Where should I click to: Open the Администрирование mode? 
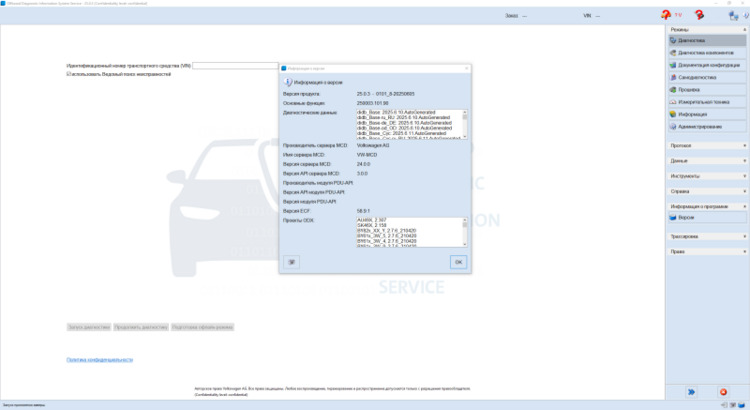point(706,127)
